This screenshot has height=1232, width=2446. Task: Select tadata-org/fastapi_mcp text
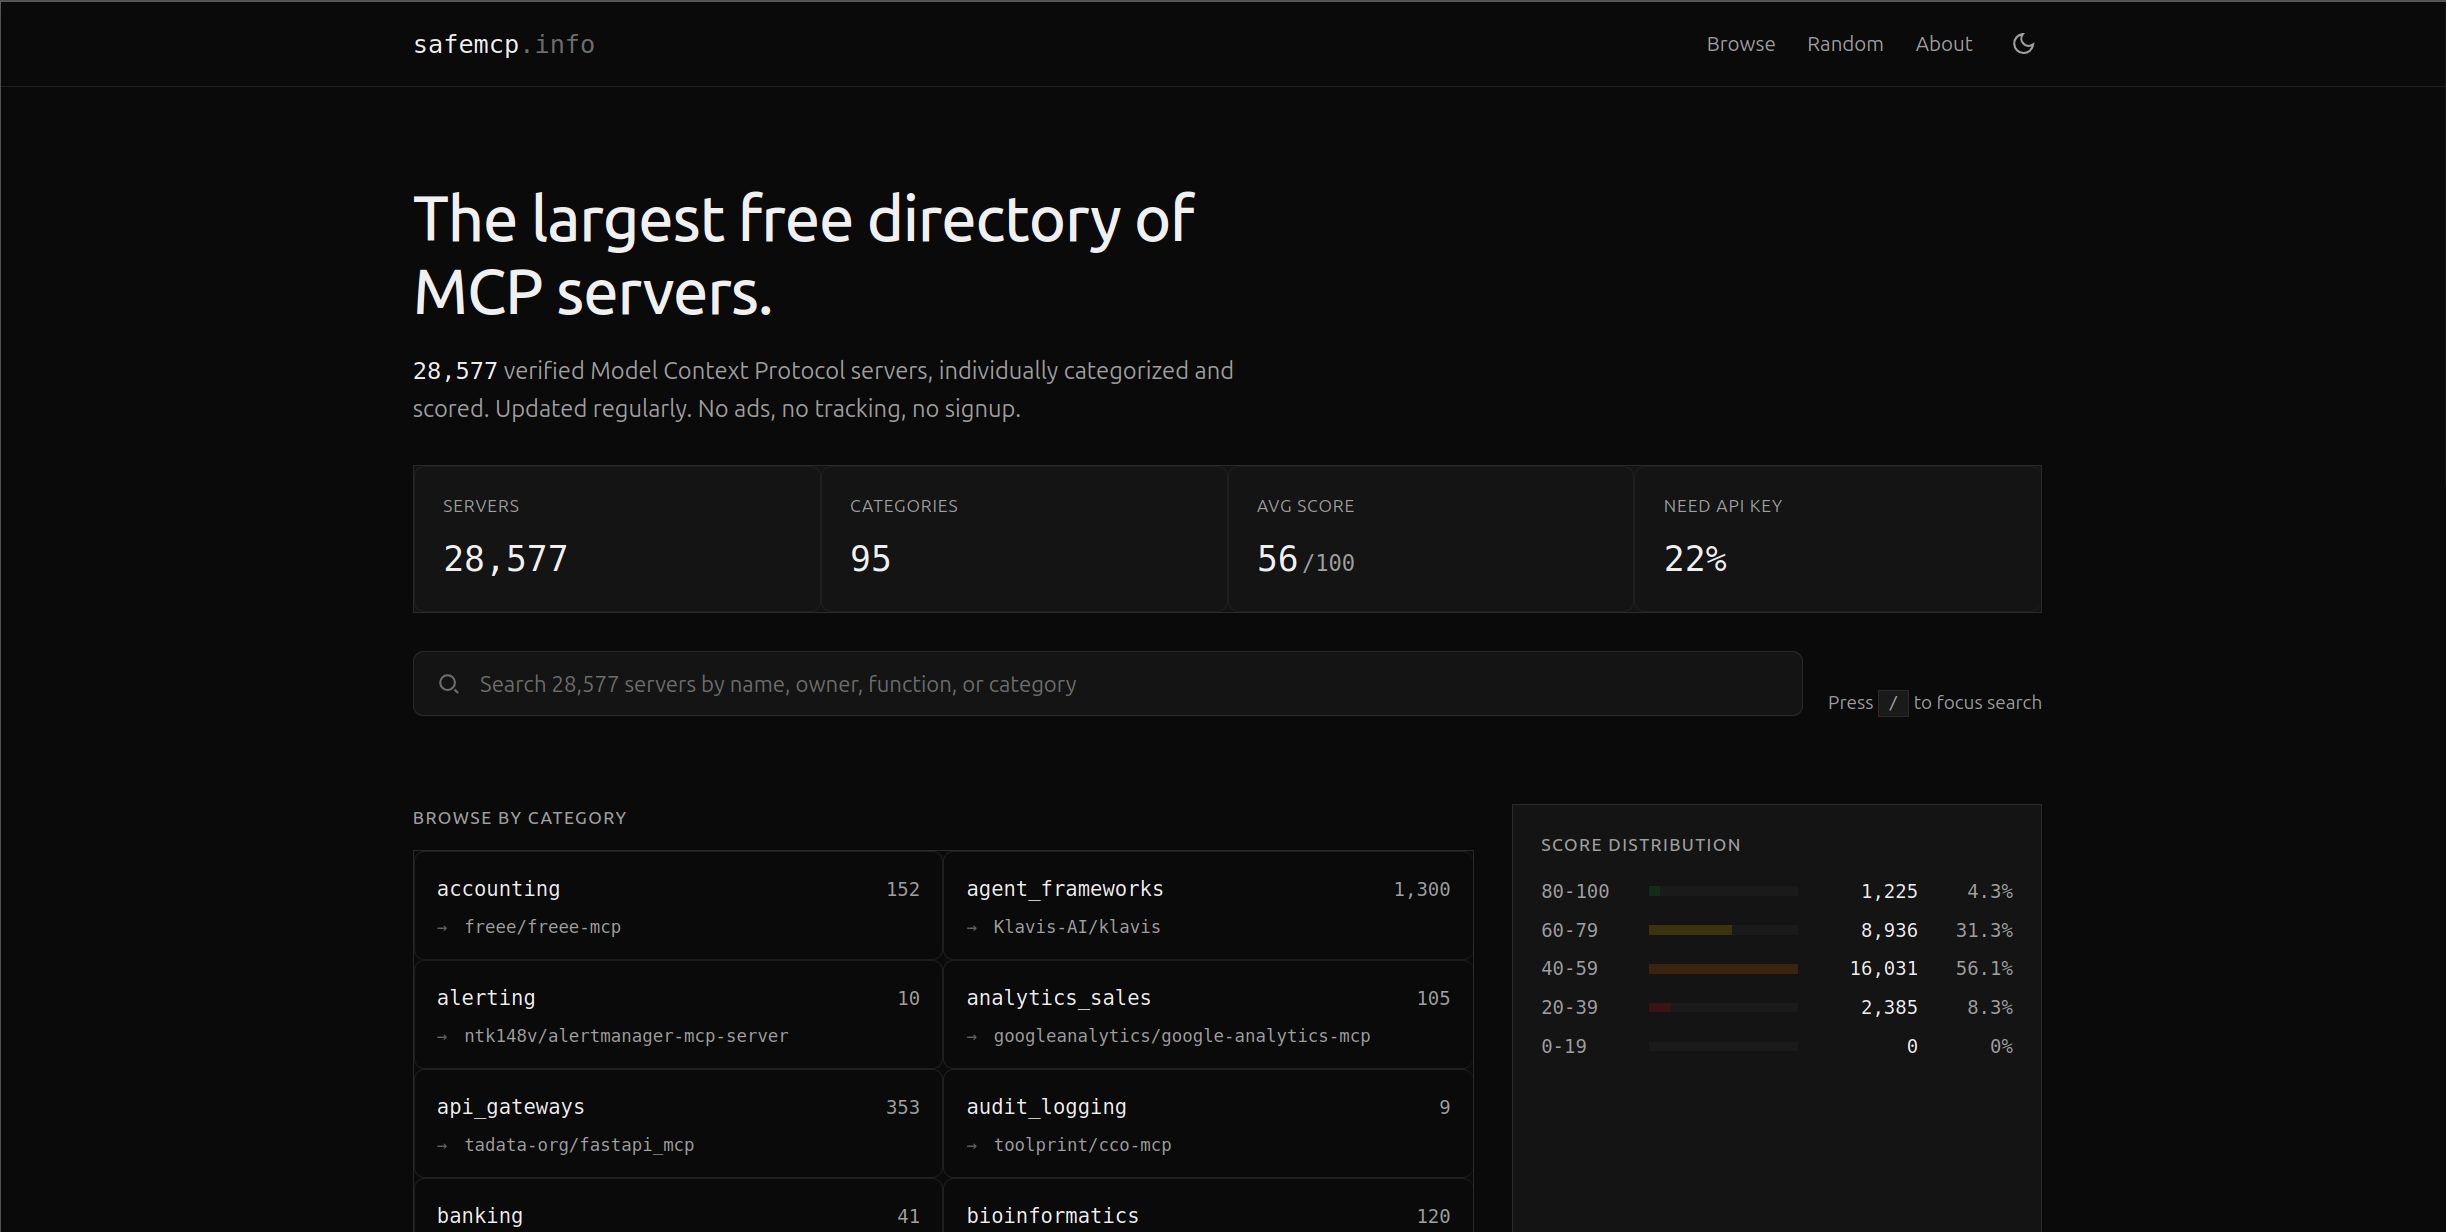point(579,1145)
